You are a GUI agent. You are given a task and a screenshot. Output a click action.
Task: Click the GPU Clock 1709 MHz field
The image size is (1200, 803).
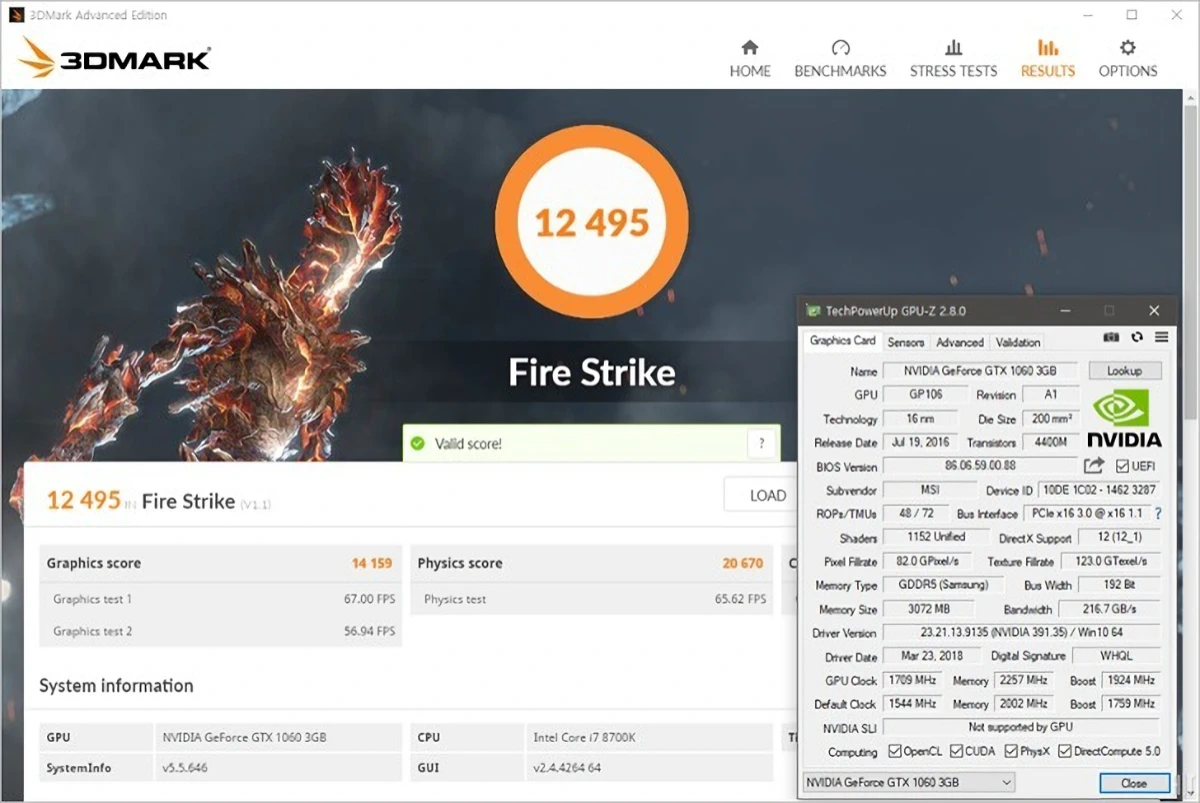tap(911, 680)
